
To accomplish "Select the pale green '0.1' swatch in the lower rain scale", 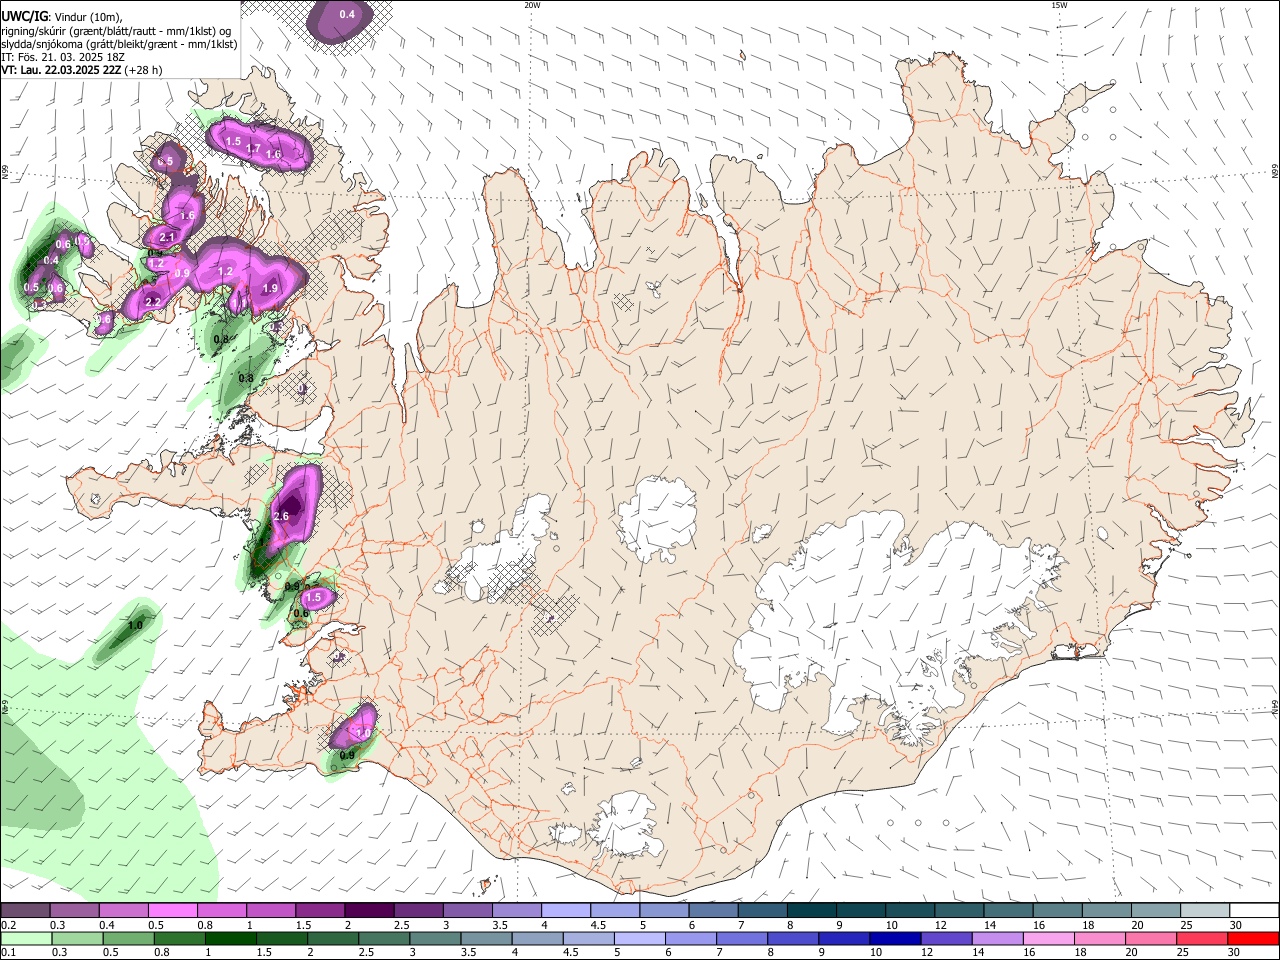I will click(26, 939).
